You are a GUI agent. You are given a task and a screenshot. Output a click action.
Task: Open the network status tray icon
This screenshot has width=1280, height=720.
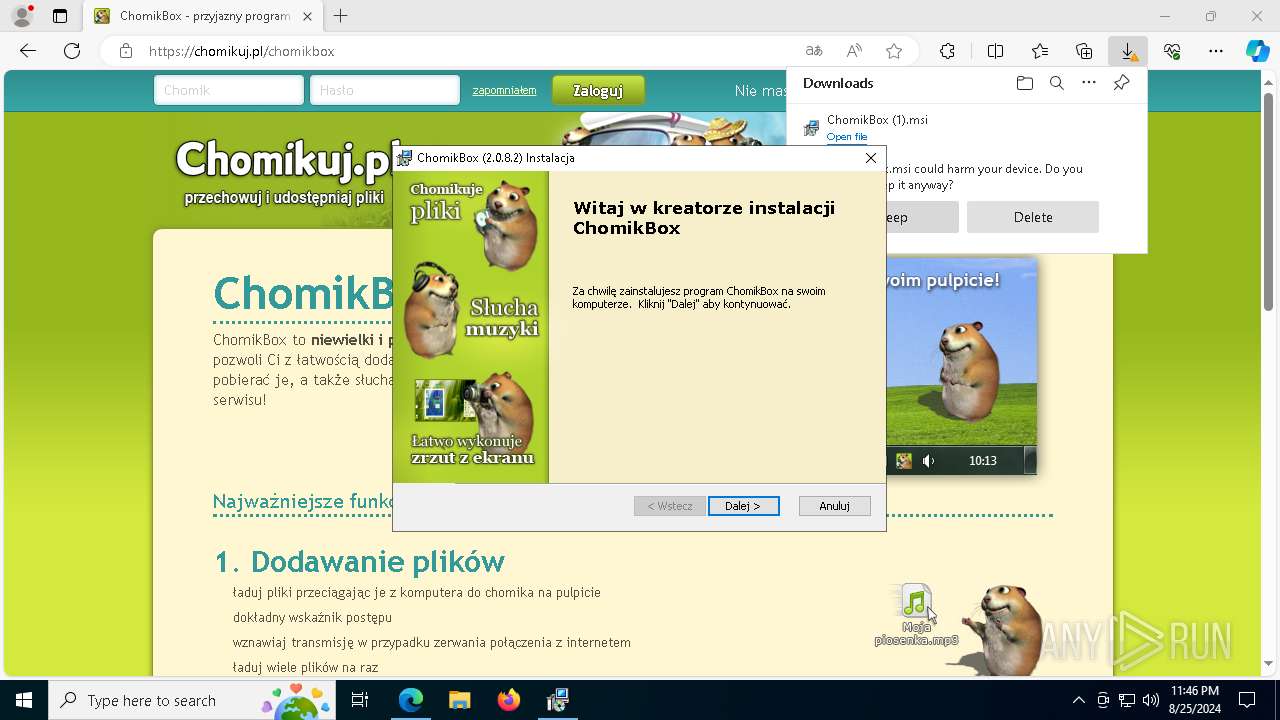[1127, 700]
